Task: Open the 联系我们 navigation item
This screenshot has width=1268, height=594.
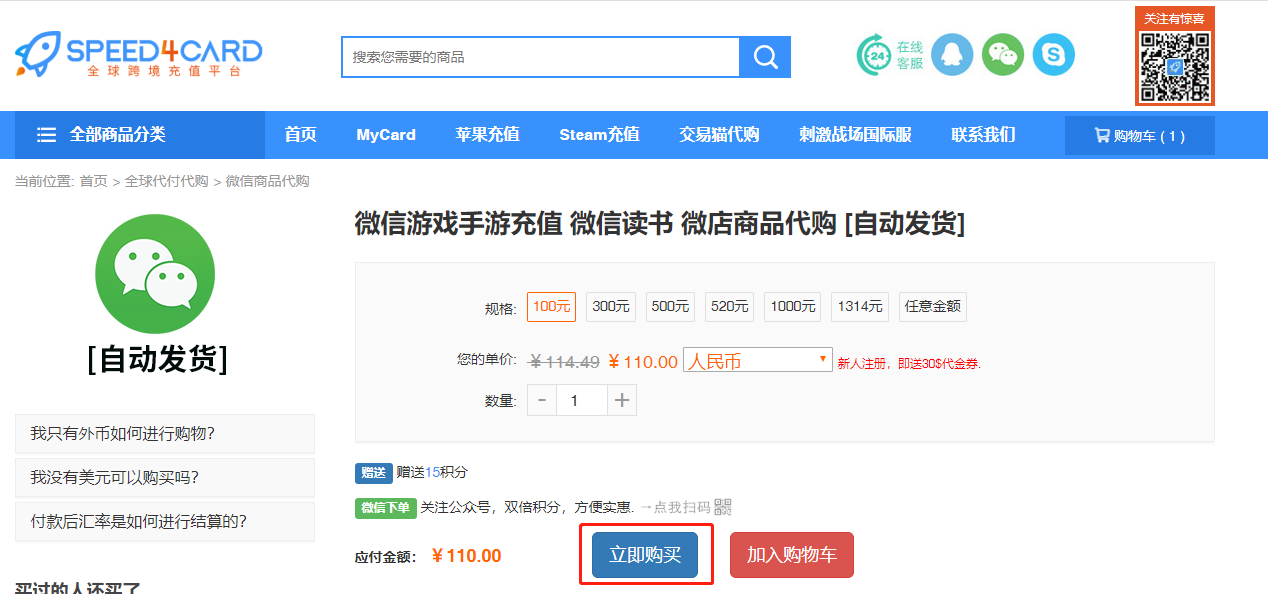Action: click(983, 135)
